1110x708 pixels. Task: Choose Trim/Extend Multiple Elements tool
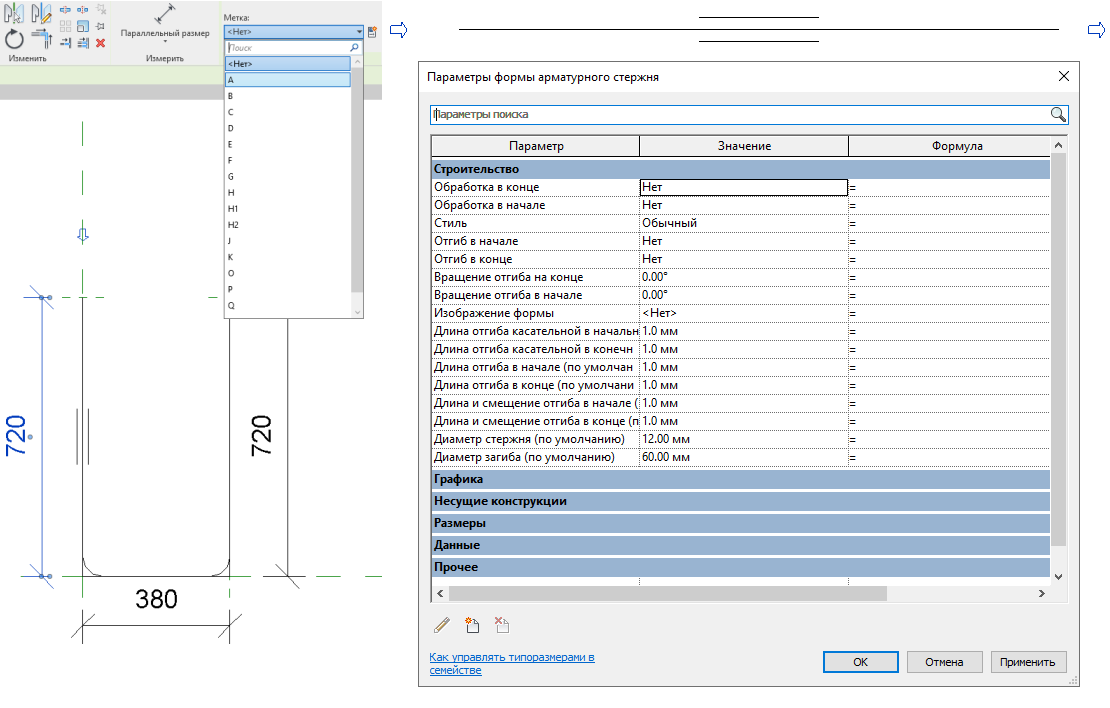[83, 42]
